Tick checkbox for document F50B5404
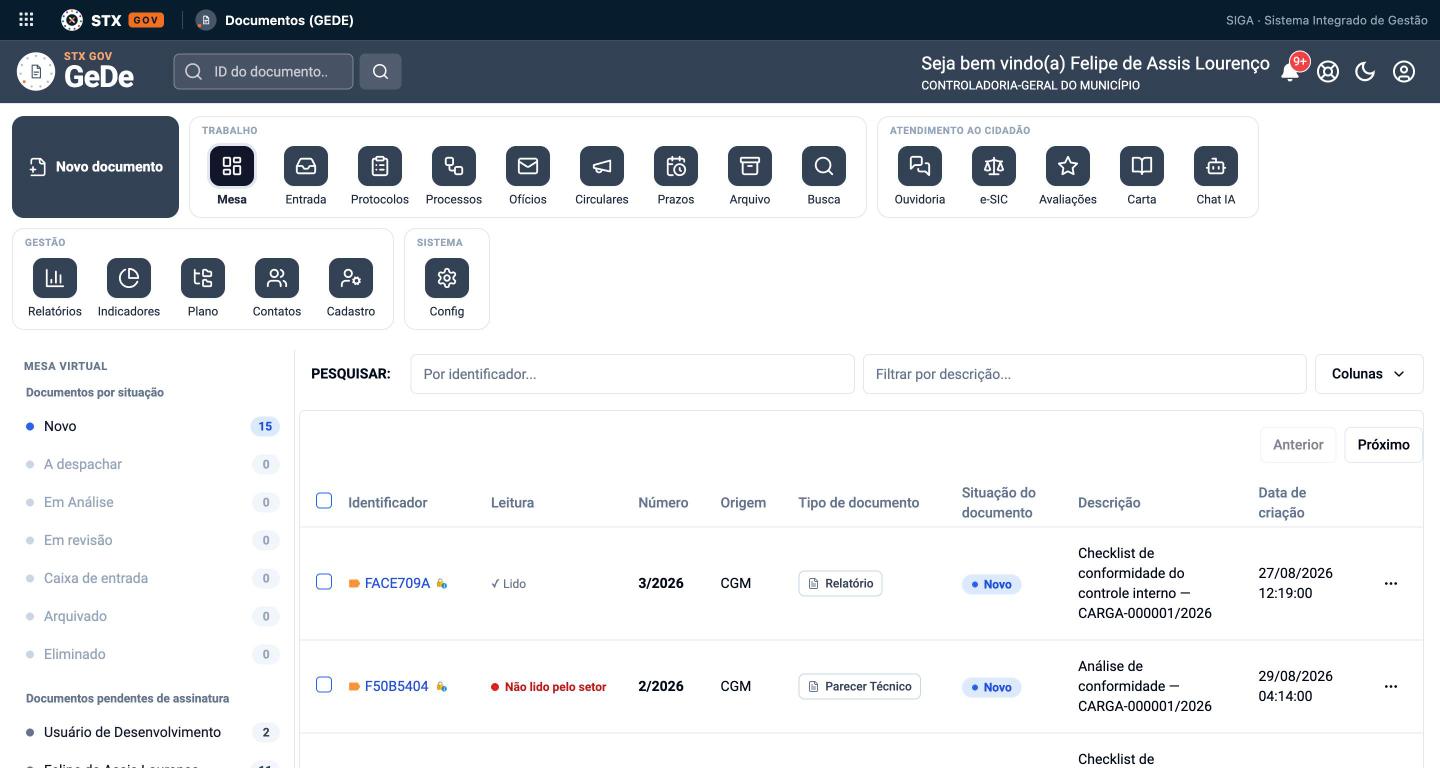Screen dimensions: 1440x768 (x=324, y=685)
